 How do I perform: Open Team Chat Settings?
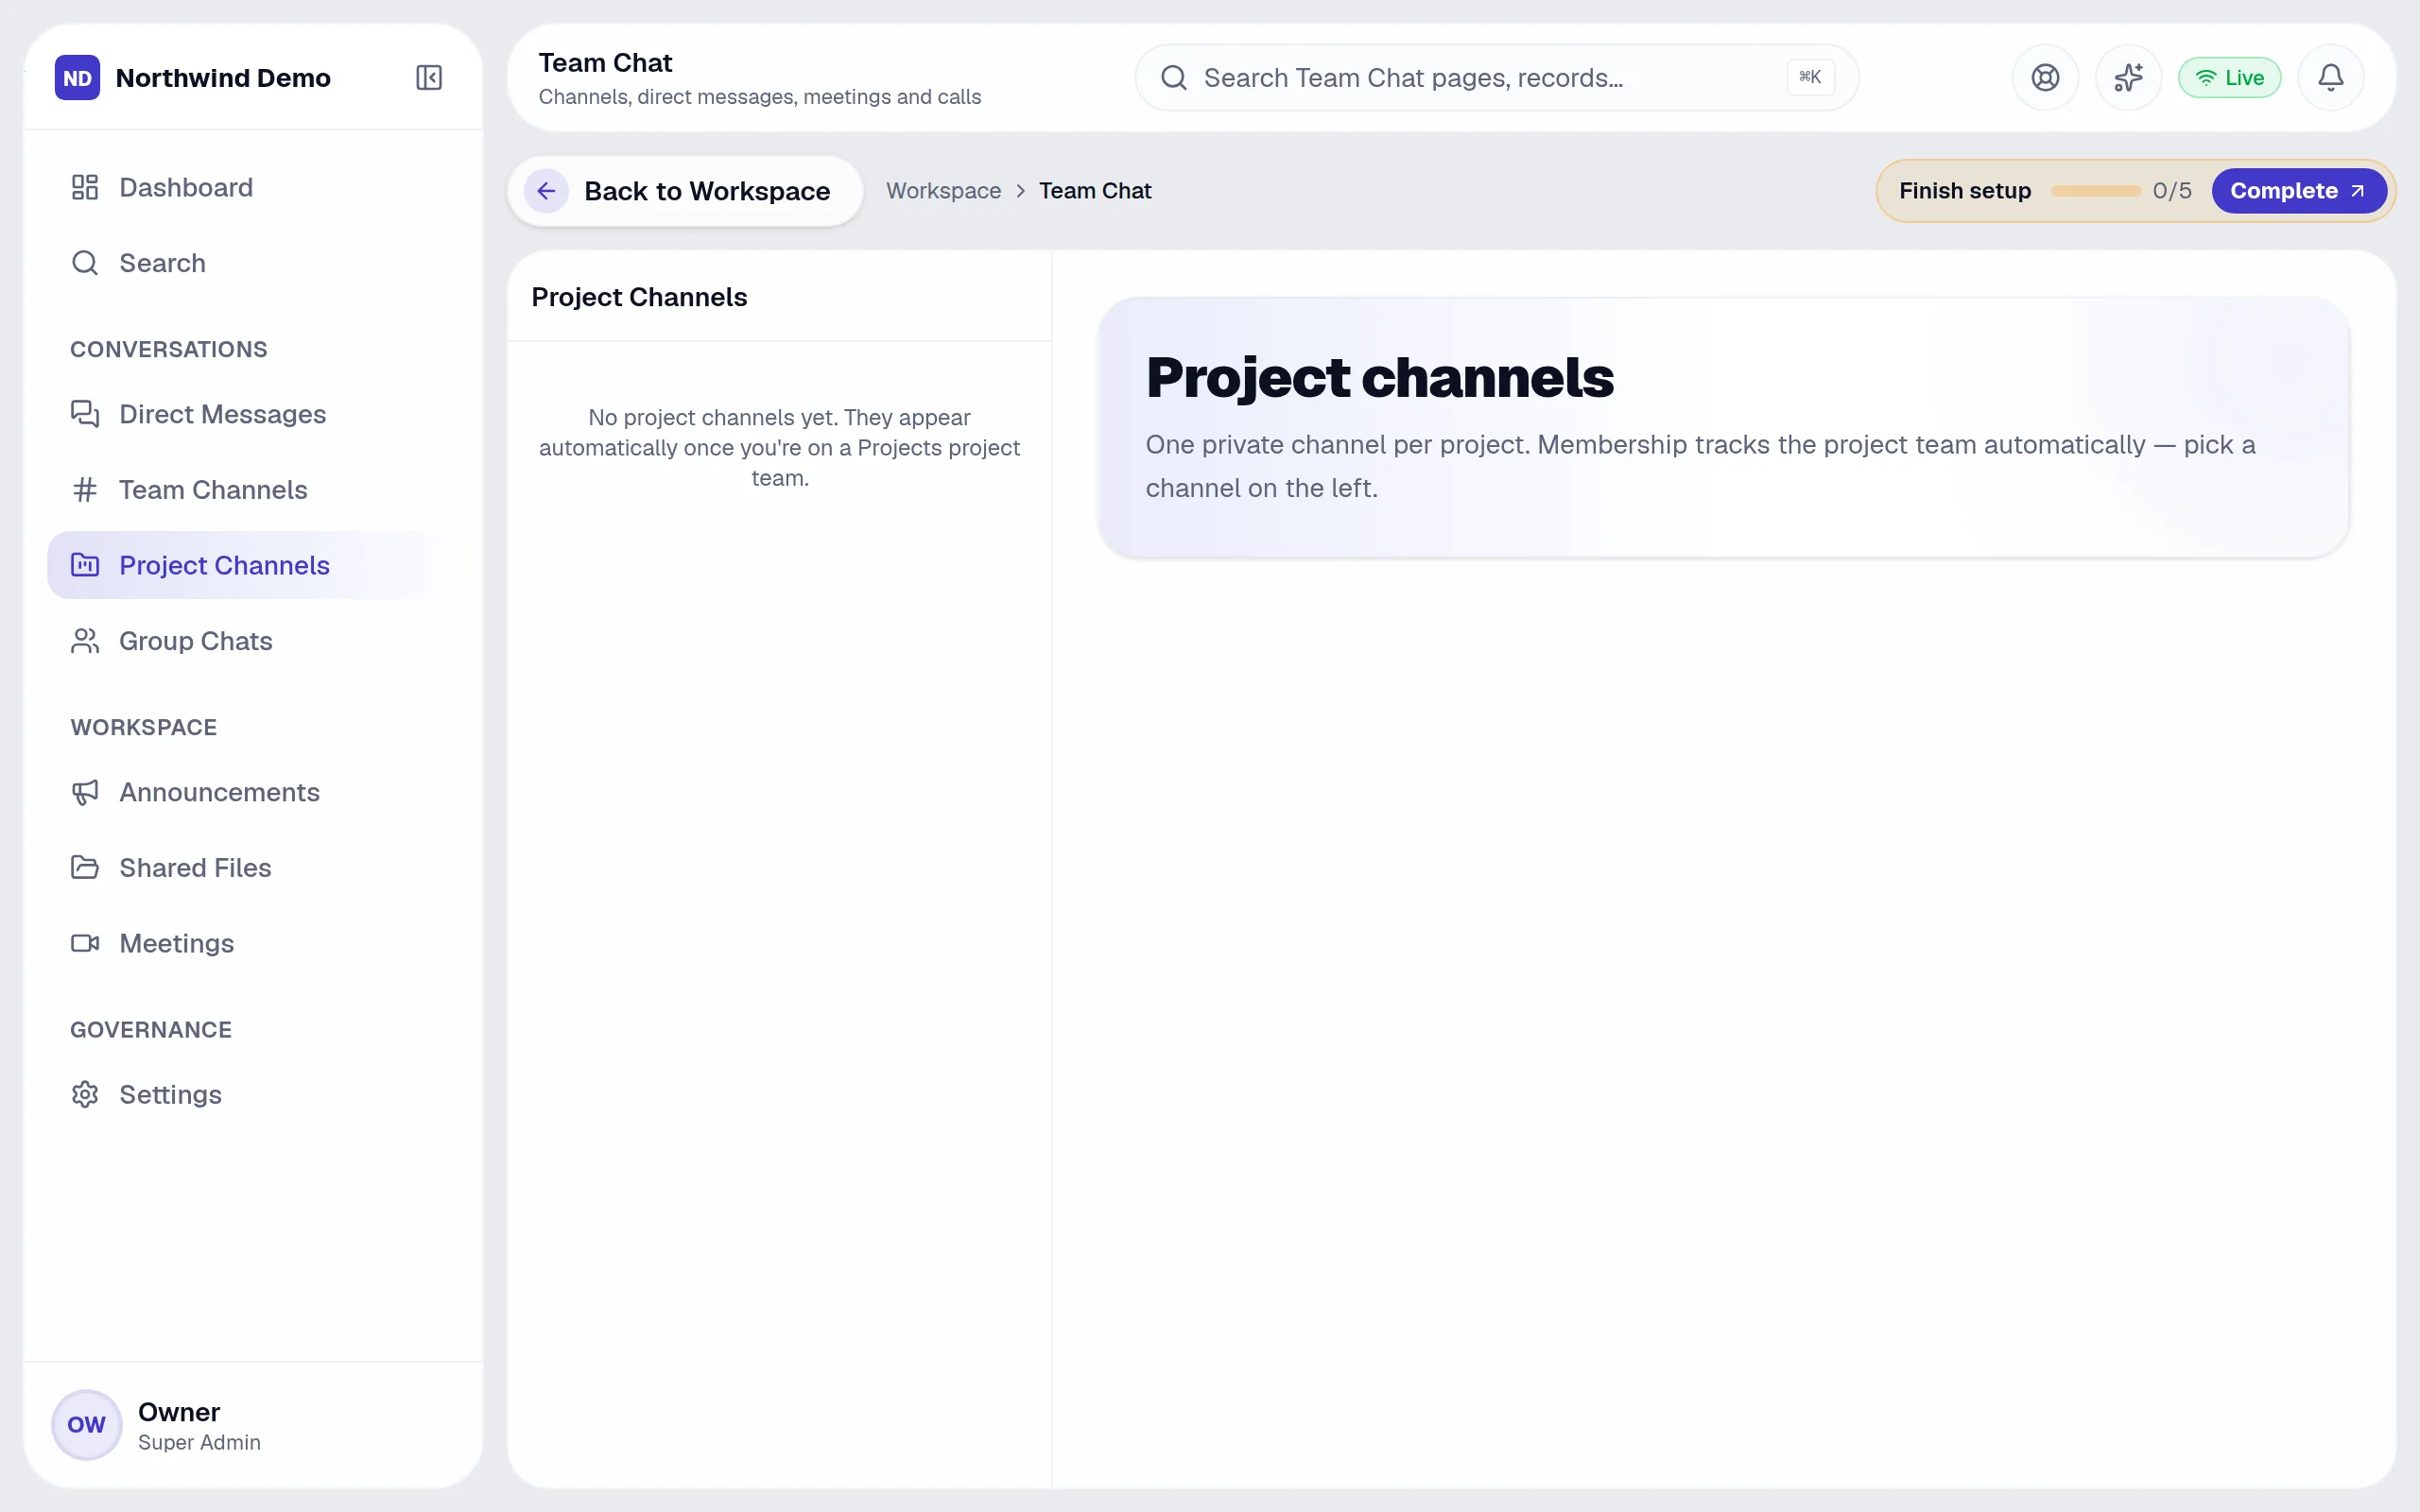253,1095
